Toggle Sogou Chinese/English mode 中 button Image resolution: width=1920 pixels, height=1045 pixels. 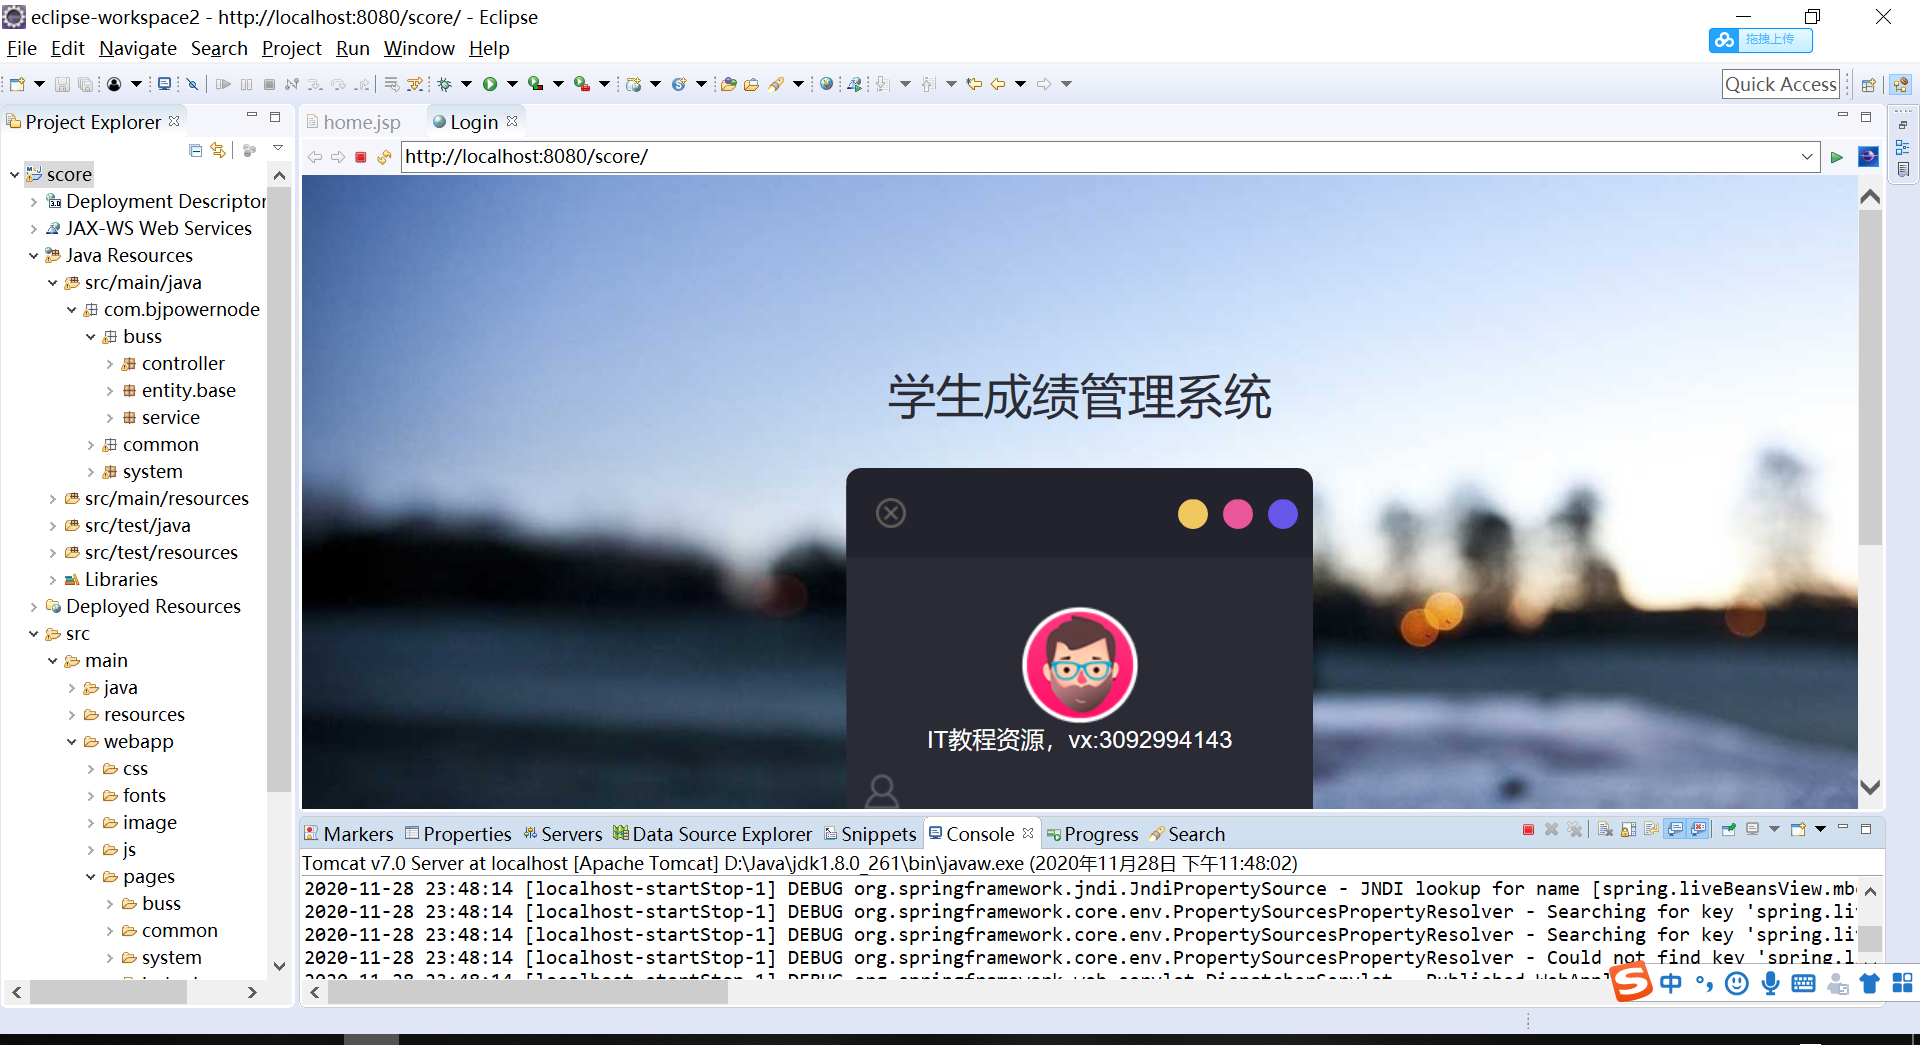click(x=1671, y=983)
